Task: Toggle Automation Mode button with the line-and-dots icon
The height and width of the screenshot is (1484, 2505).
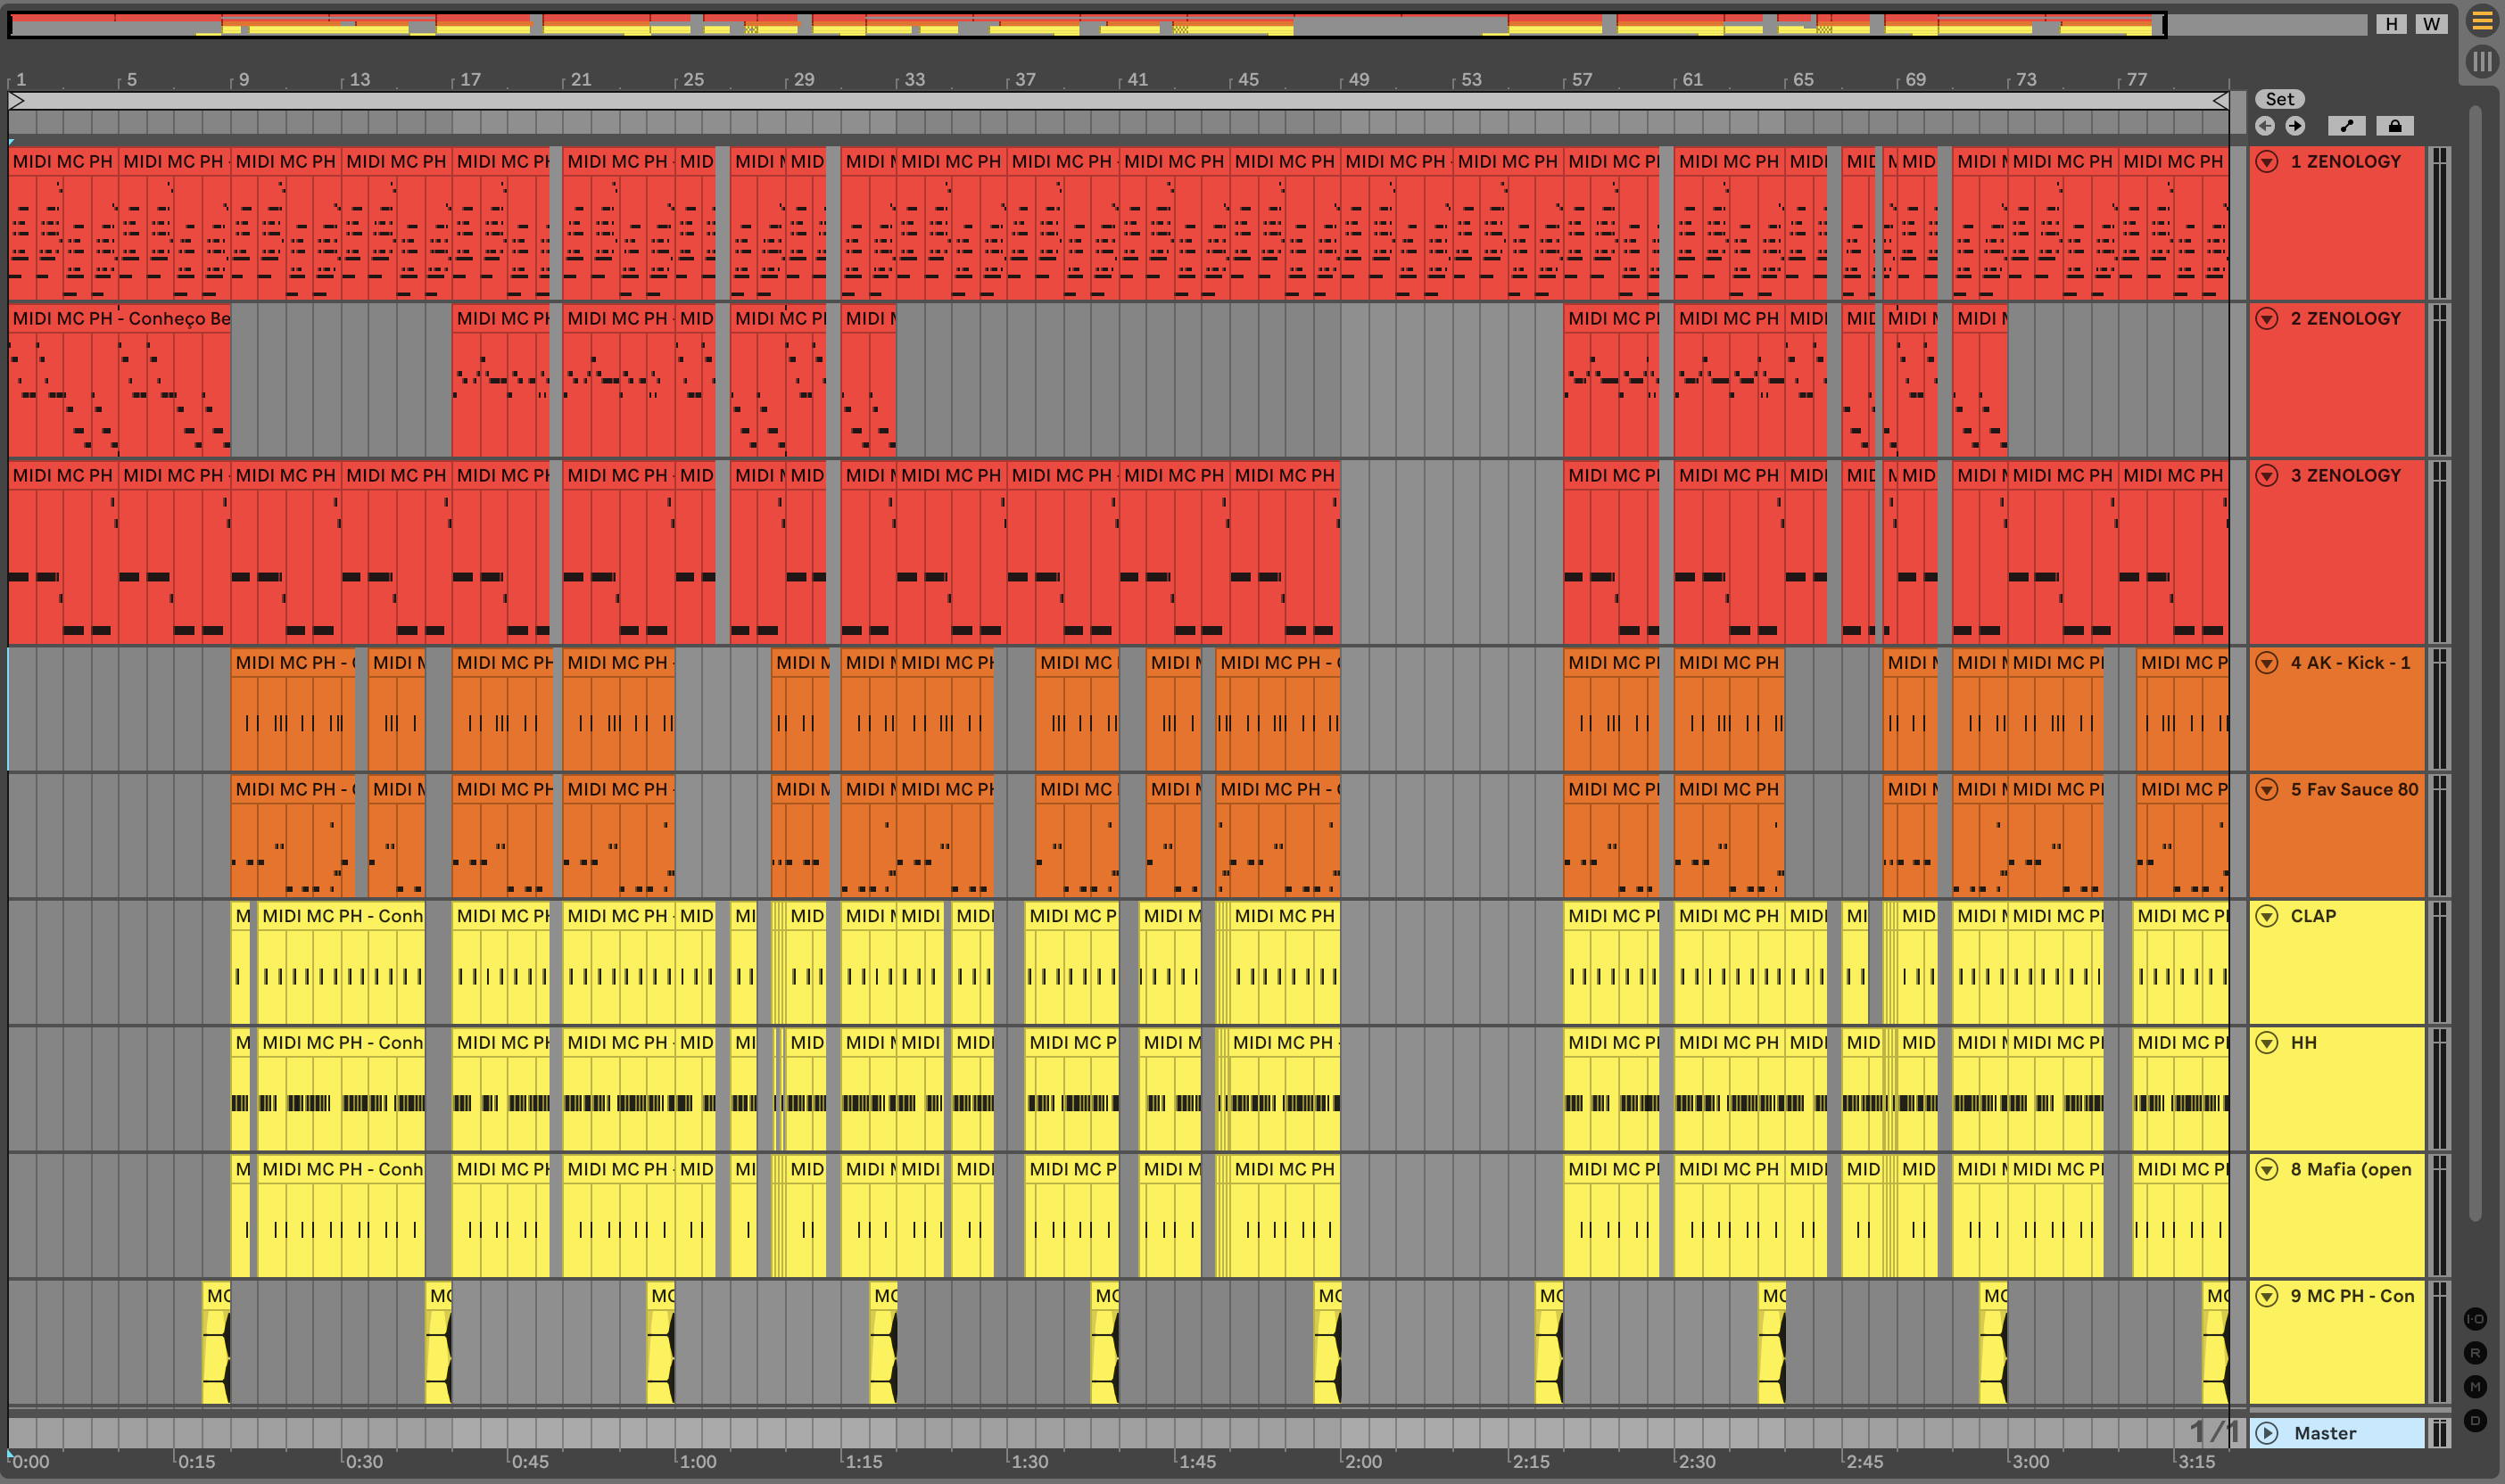Action: 2346,126
